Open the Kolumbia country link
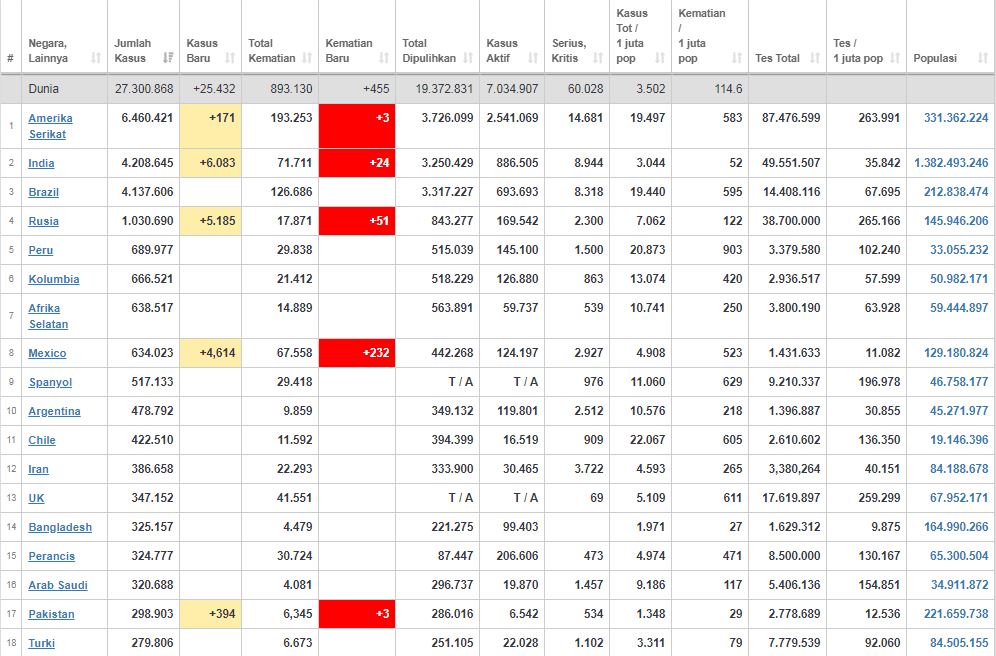 54,279
